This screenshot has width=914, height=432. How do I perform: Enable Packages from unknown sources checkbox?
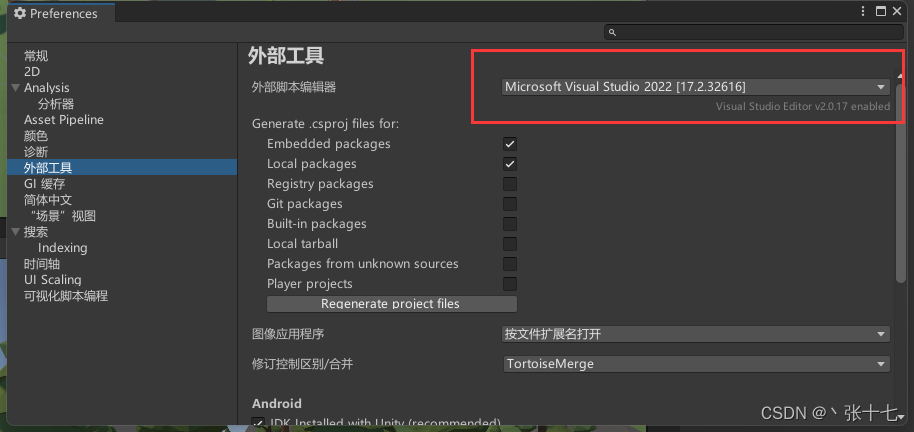(510, 264)
